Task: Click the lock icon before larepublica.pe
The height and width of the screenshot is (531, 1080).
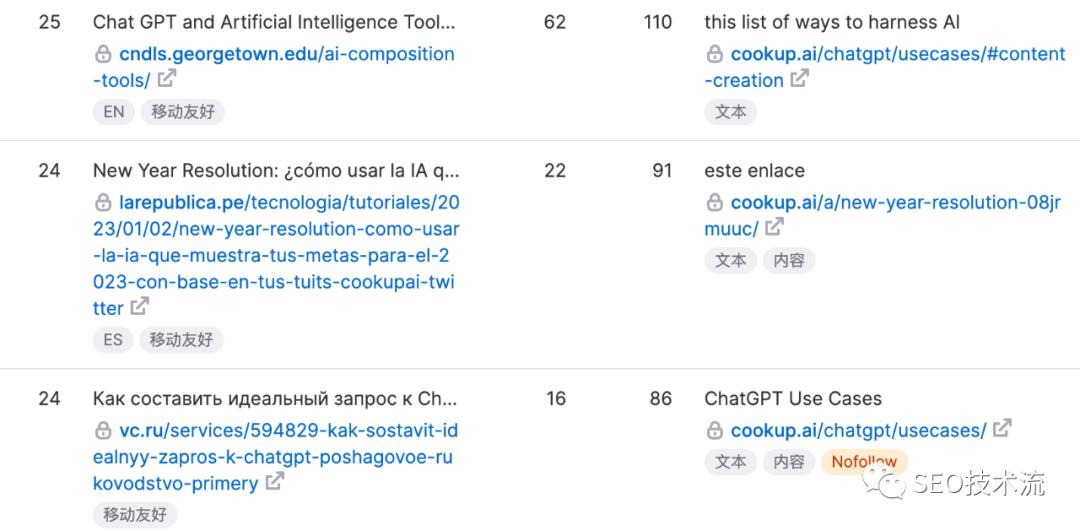Action: pyautogui.click(x=103, y=203)
